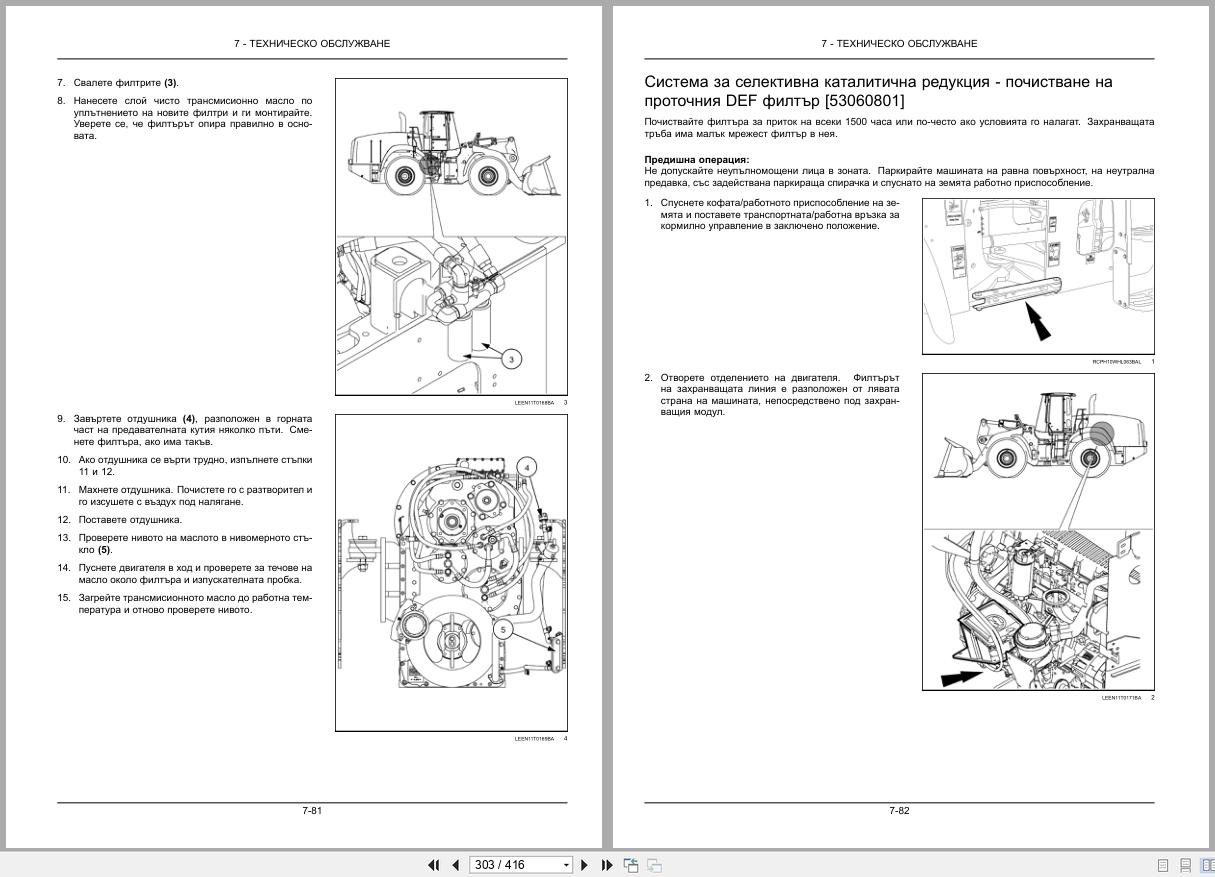This screenshot has height=877, width=1215.
Task: Click step 8 text 'Нанесете слой чисто трансмисионно масло'
Action: [x=193, y=118]
